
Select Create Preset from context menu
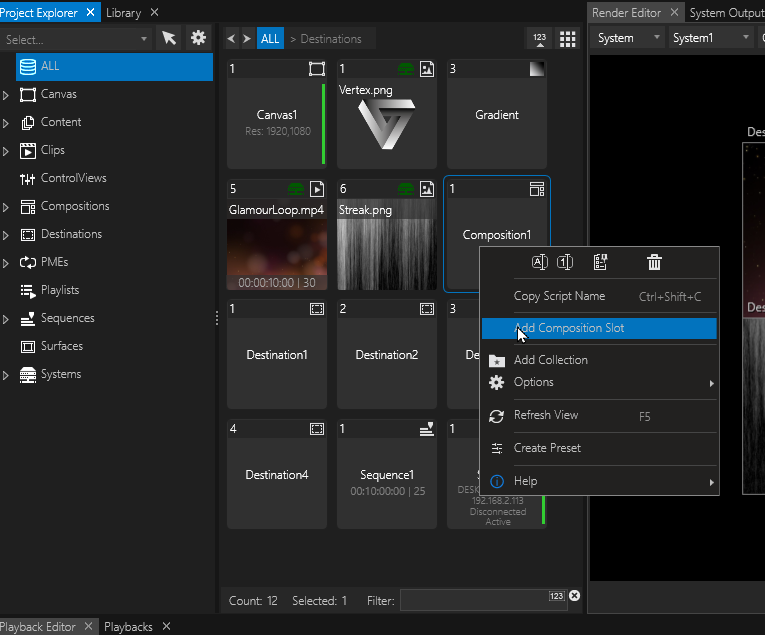[546, 448]
